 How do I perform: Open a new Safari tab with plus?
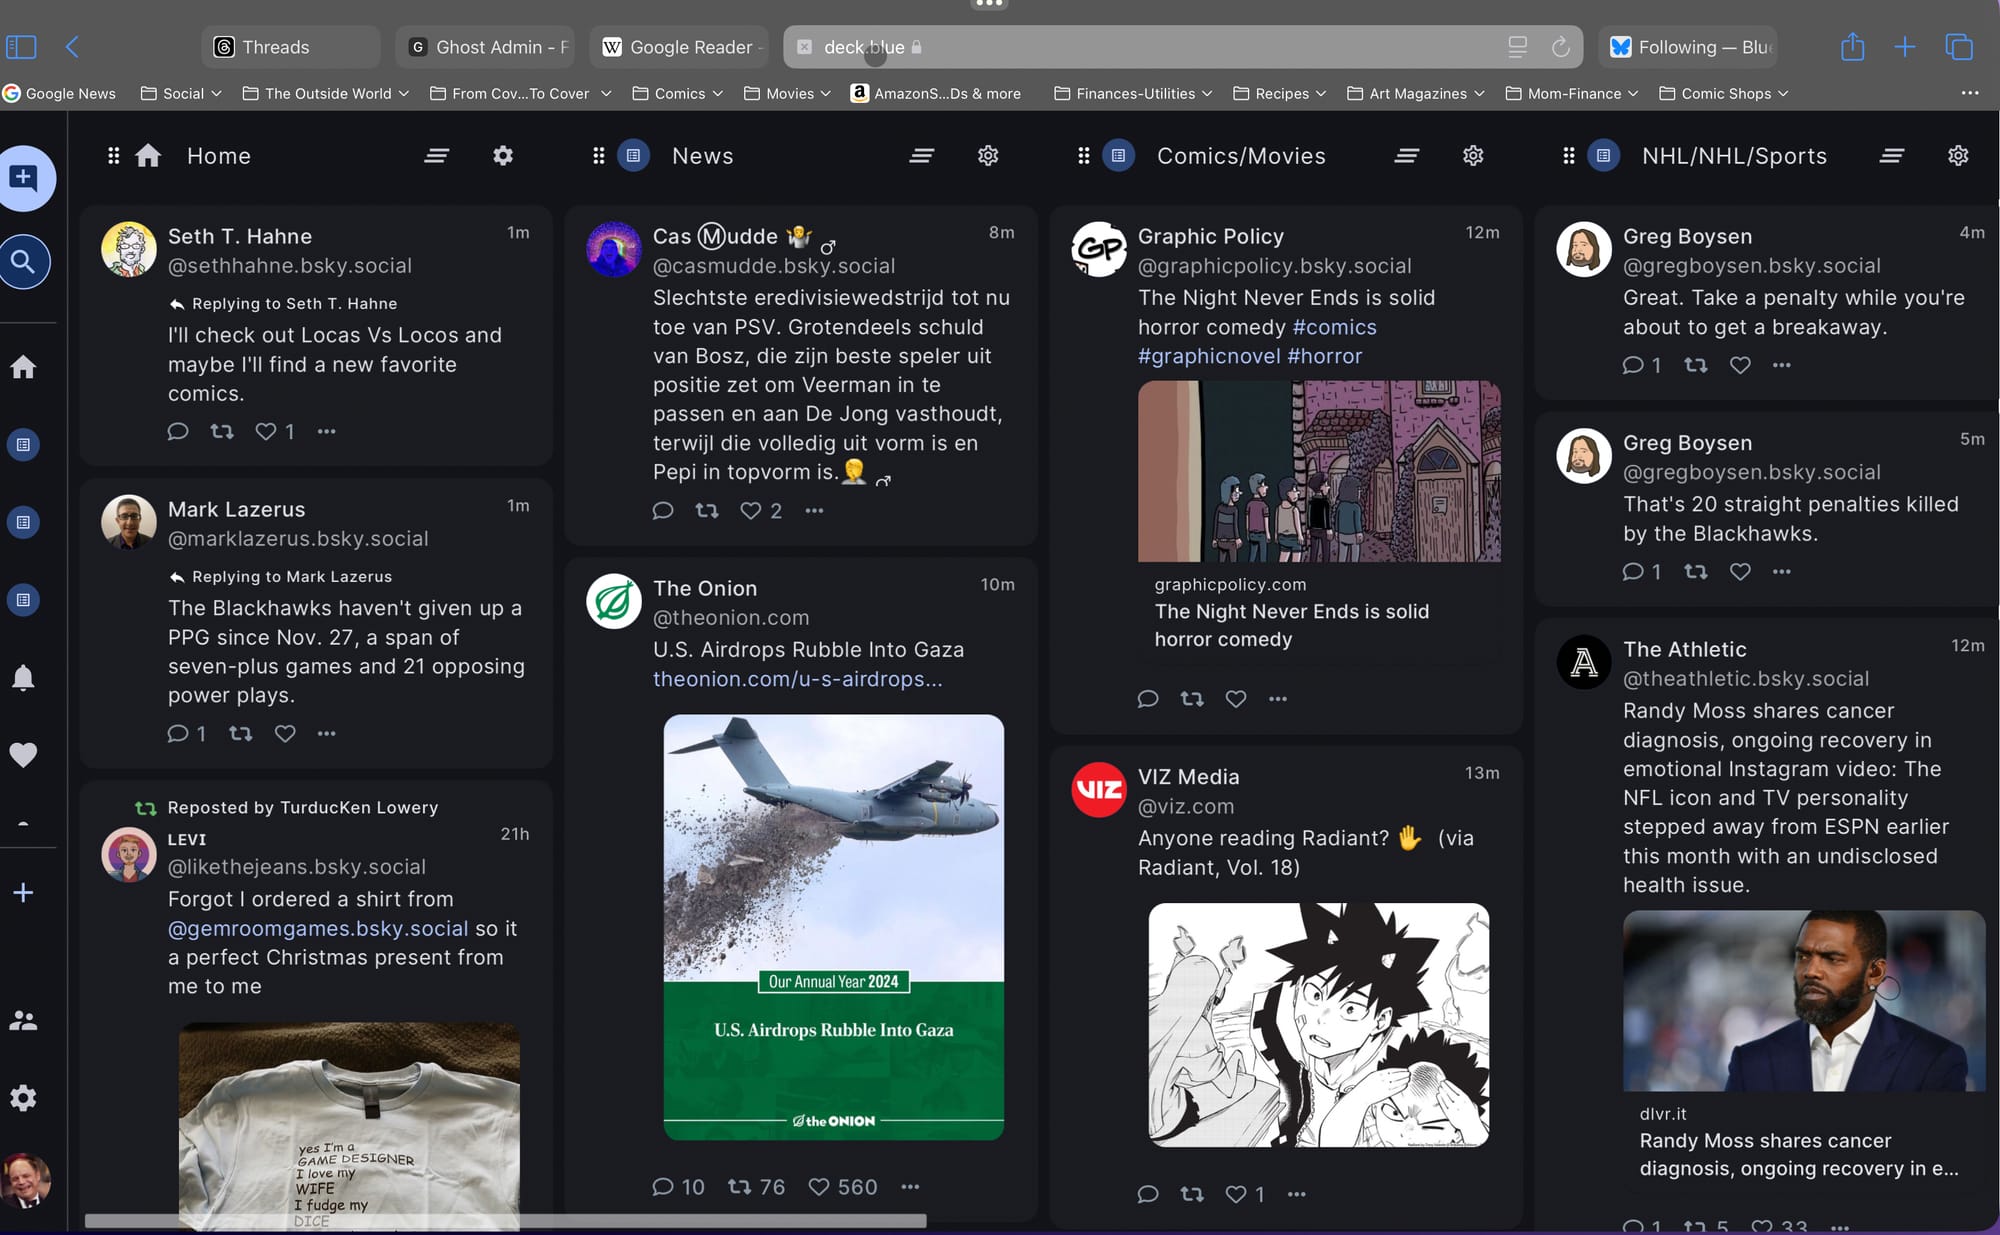(x=1905, y=46)
